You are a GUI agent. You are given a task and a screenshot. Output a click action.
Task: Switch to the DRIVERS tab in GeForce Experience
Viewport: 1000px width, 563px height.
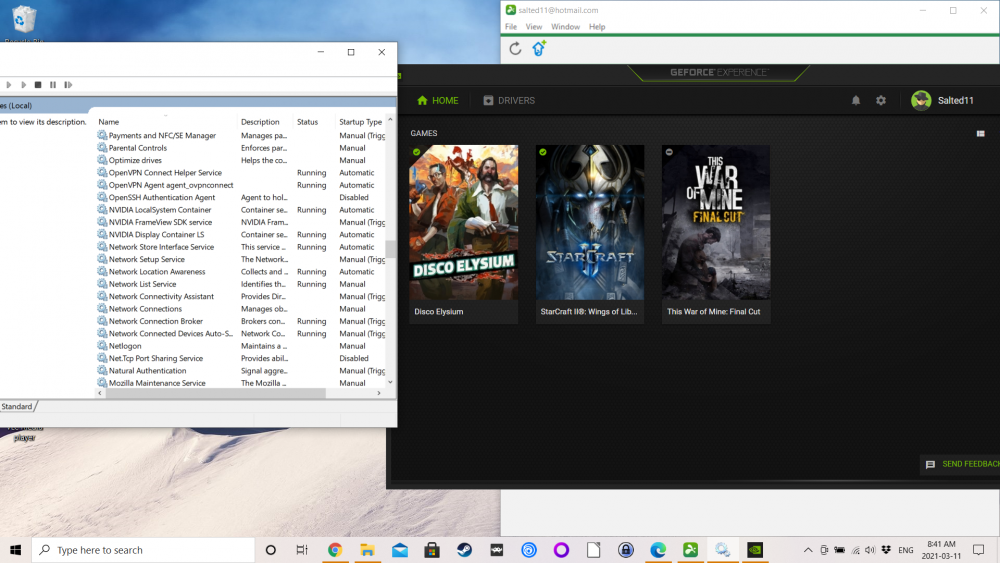click(x=509, y=101)
